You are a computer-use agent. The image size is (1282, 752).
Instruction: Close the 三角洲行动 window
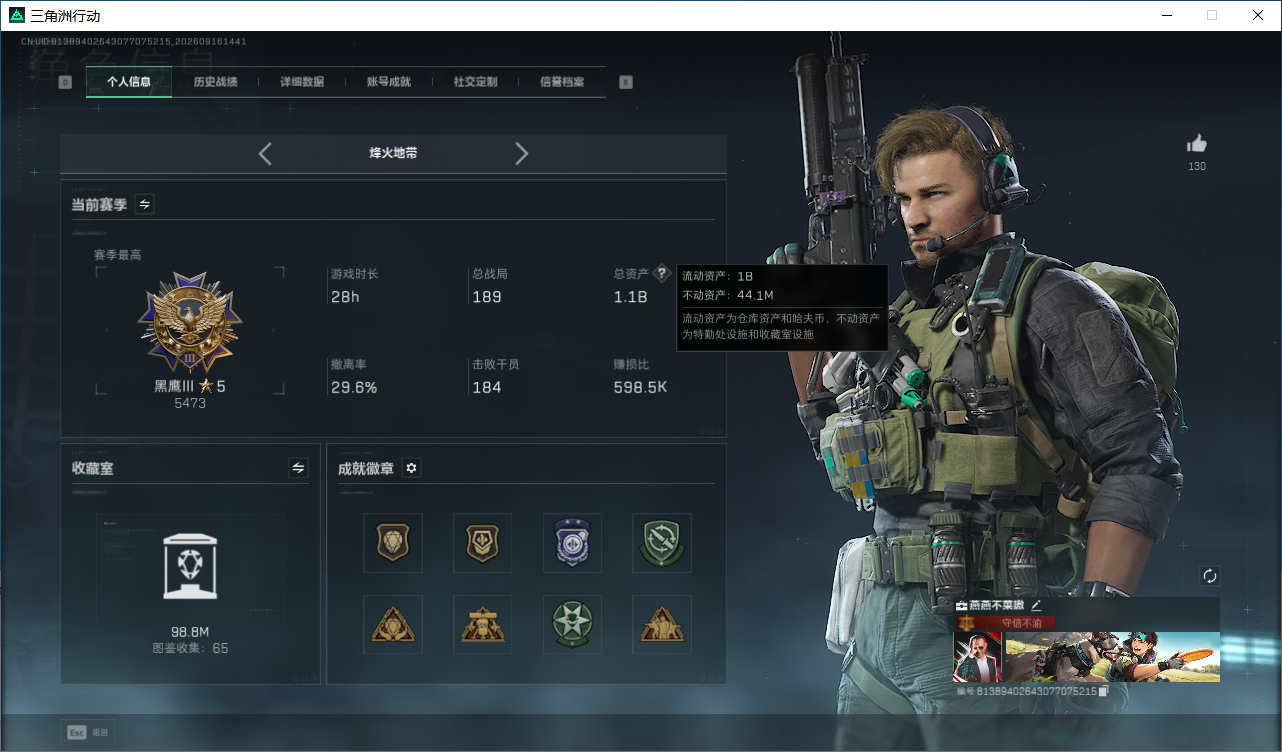1258,15
